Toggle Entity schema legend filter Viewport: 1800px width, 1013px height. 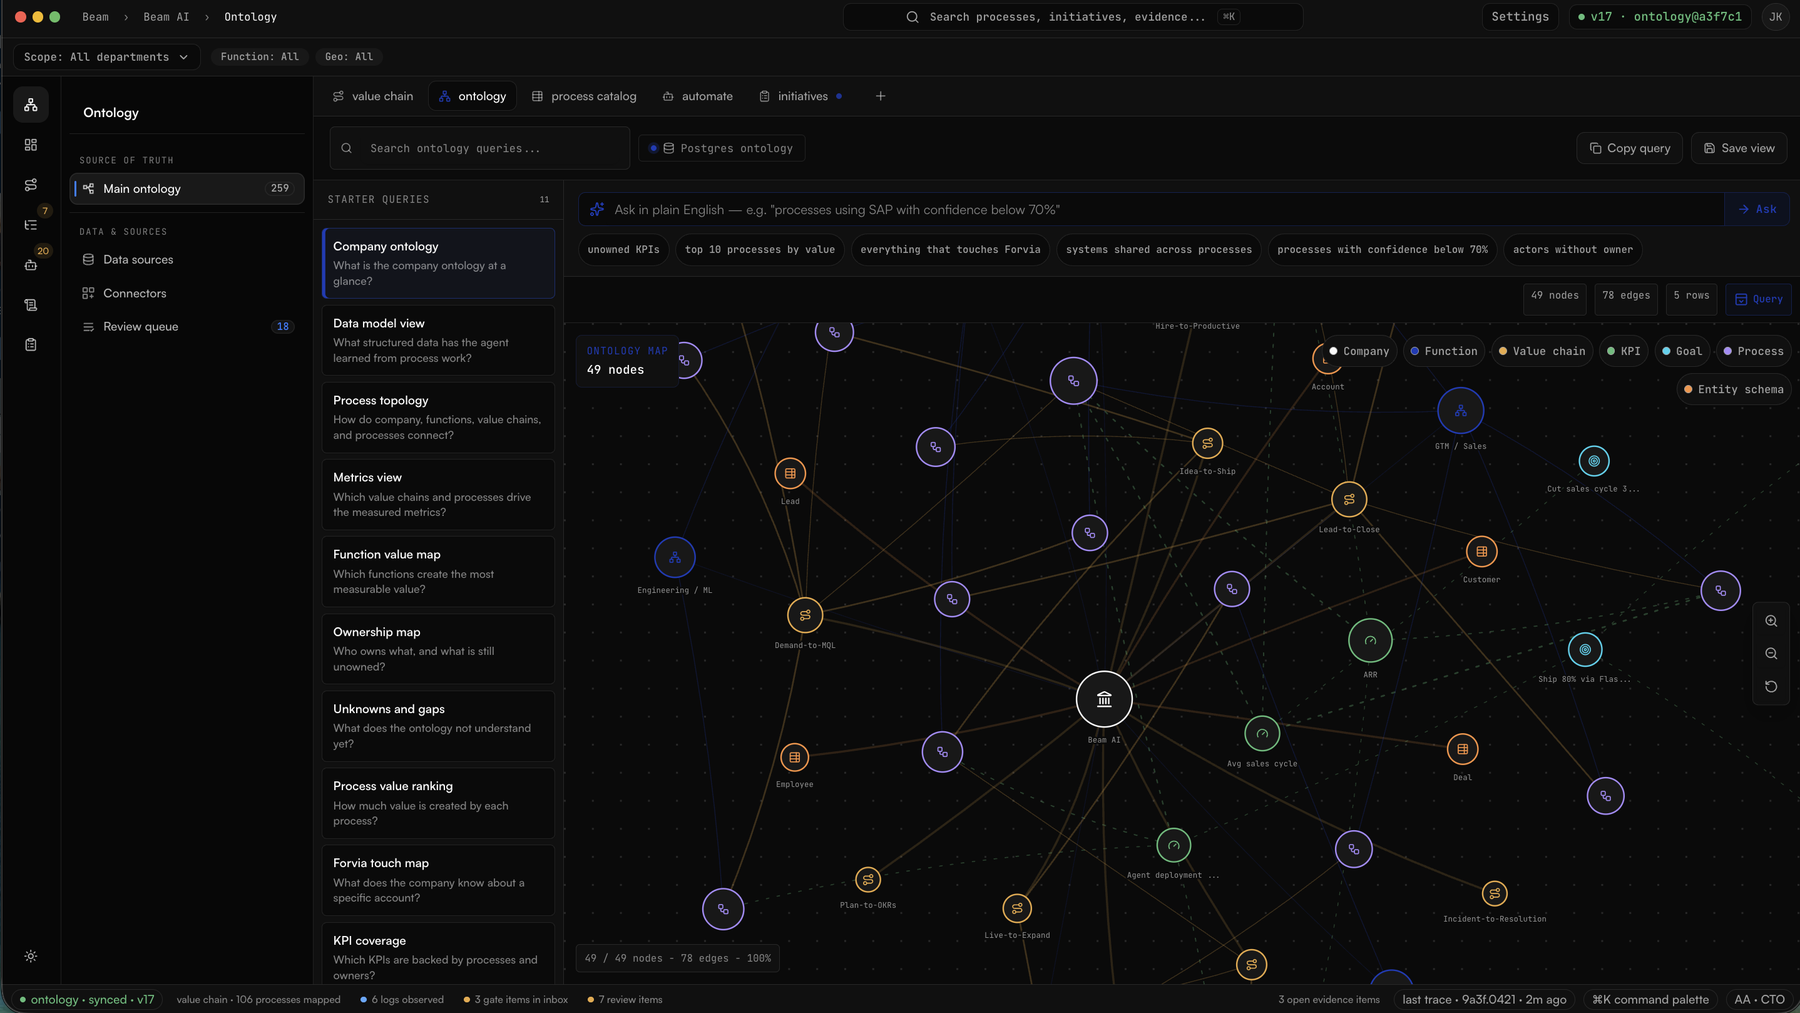tap(1733, 389)
